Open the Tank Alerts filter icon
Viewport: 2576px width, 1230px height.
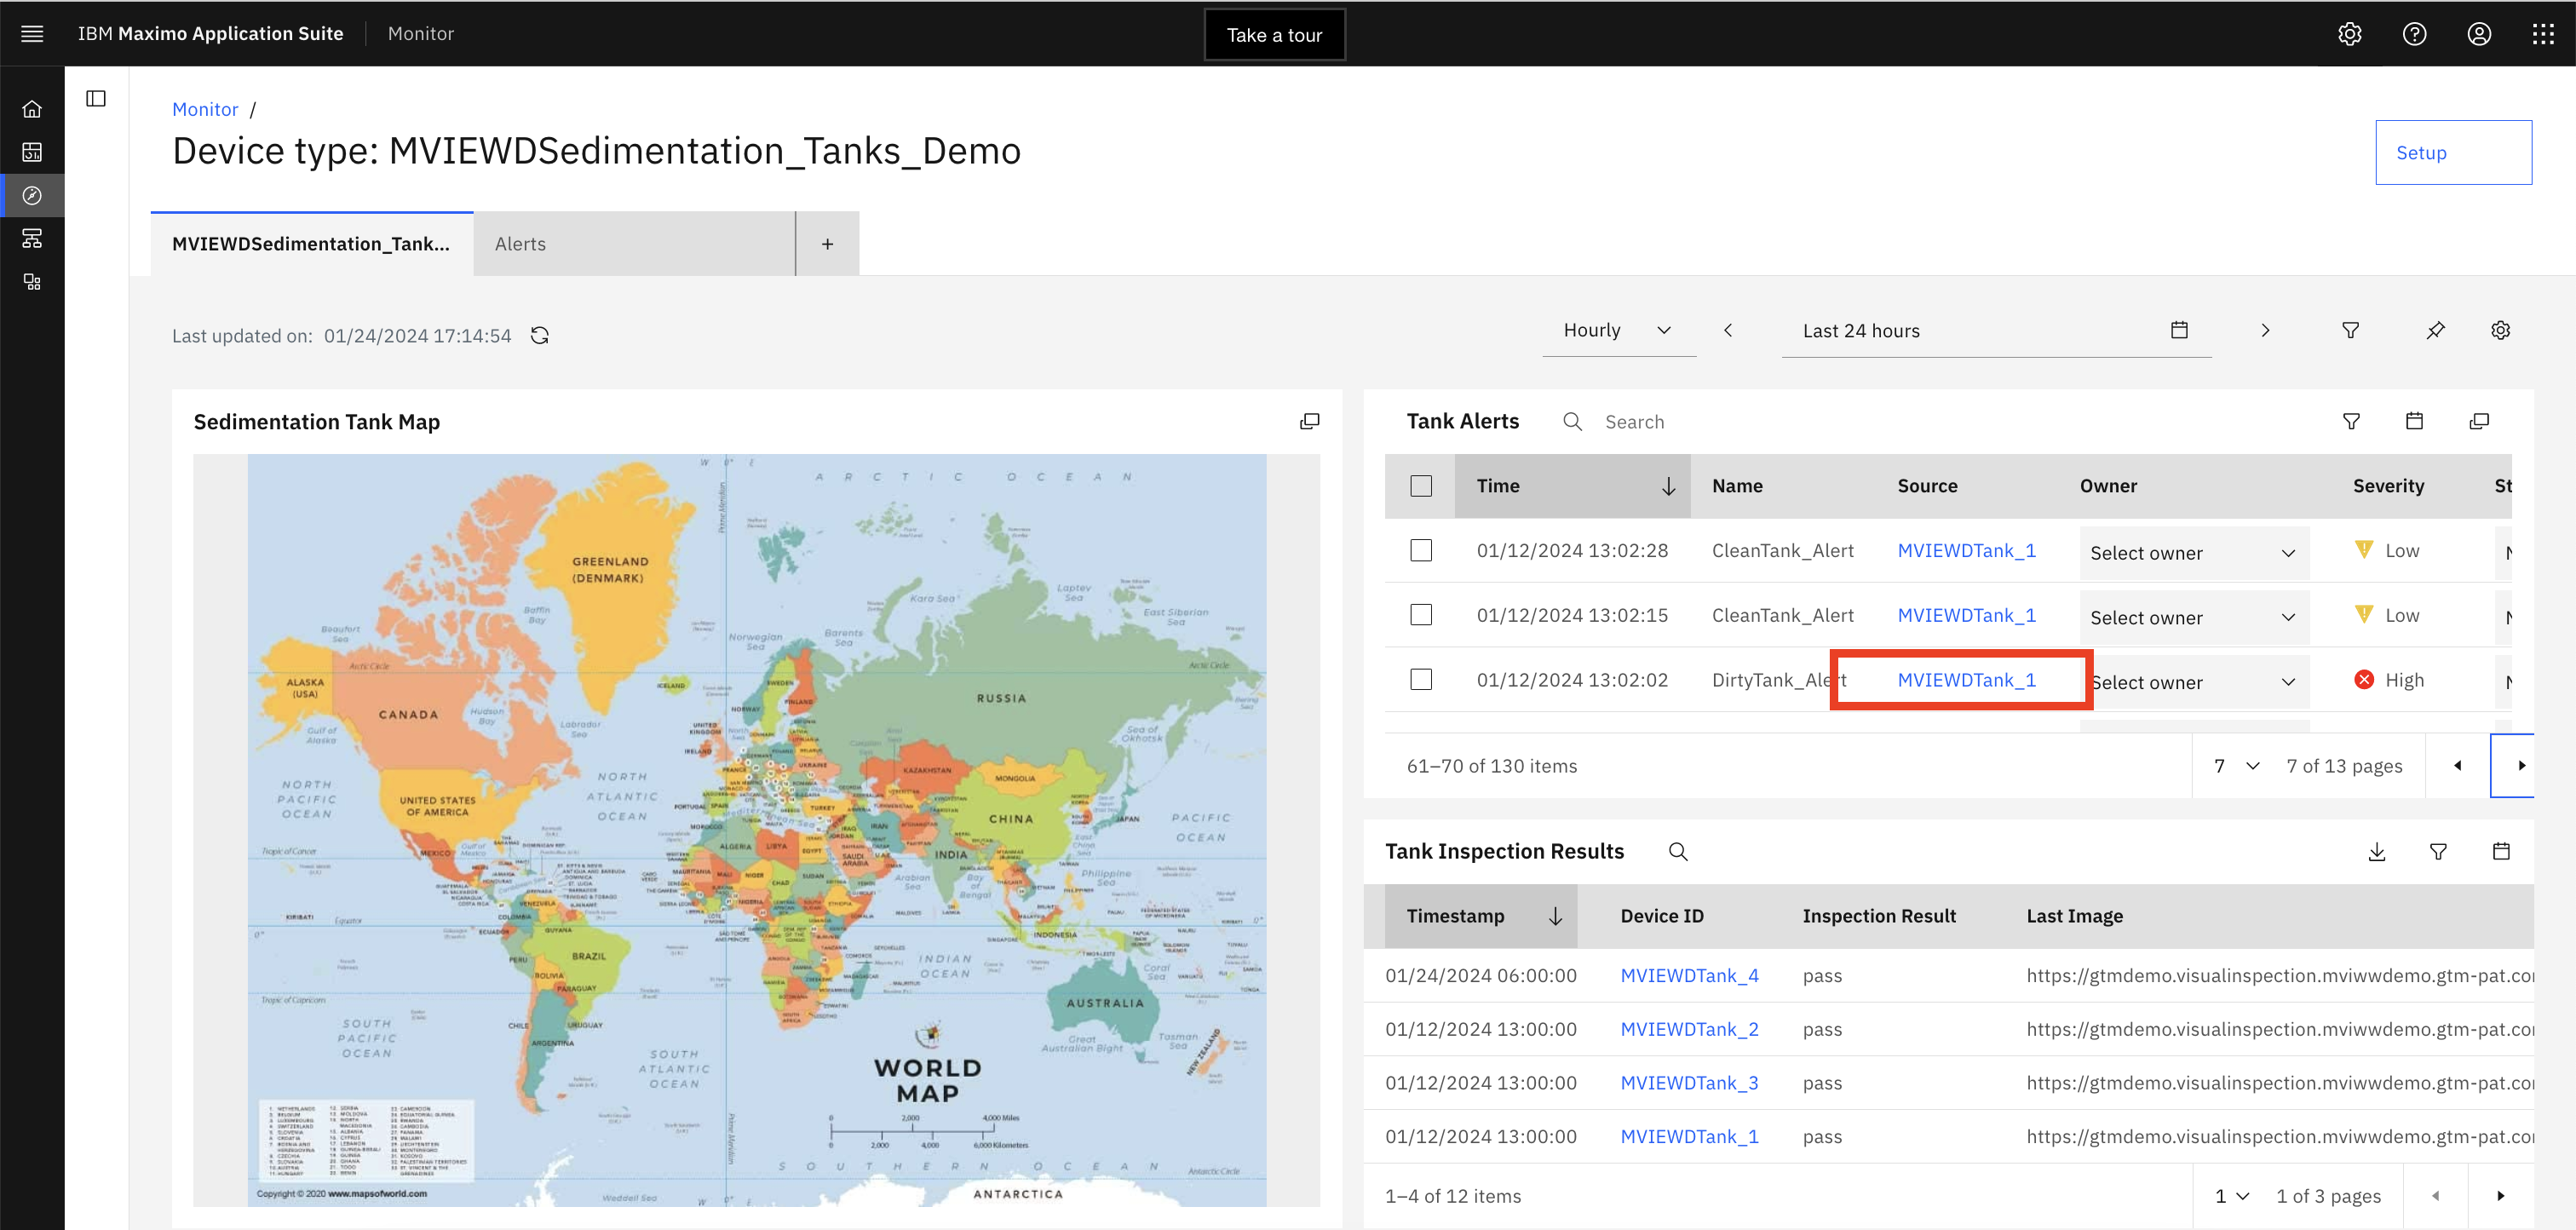pos(2351,421)
